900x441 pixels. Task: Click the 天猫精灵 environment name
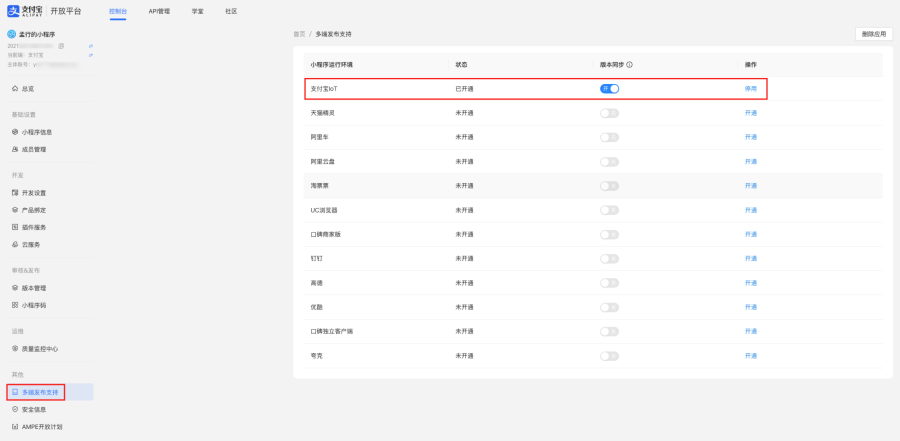coord(323,113)
